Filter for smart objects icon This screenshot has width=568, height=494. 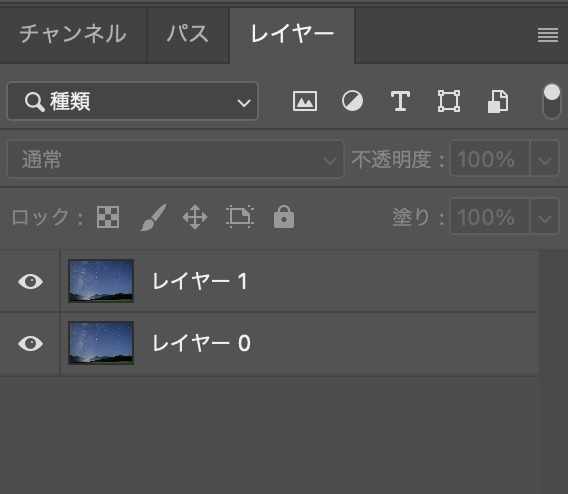tap(498, 101)
